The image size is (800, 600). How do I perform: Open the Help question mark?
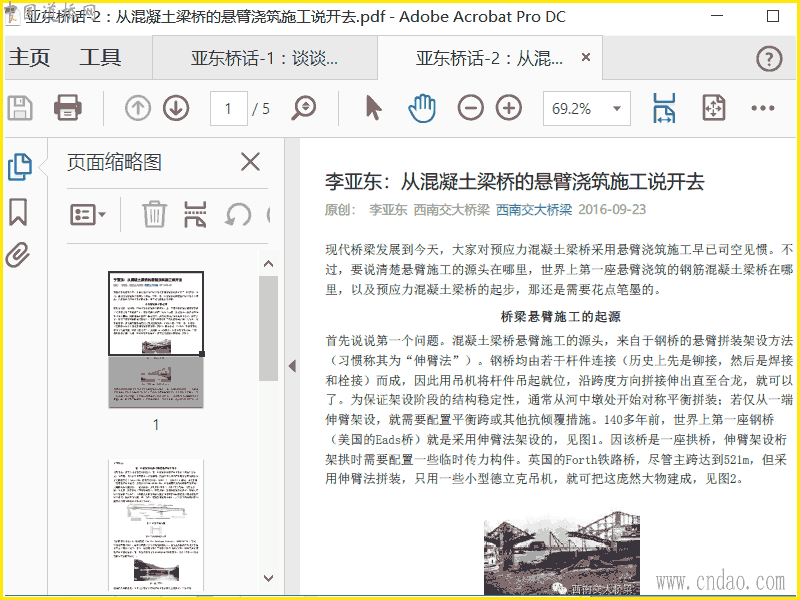(x=769, y=59)
